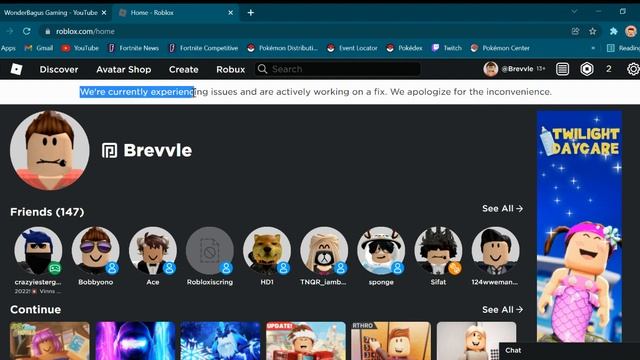The width and height of the screenshot is (640, 360).
Task: Open the Gmail bookmark
Action: 39,48
